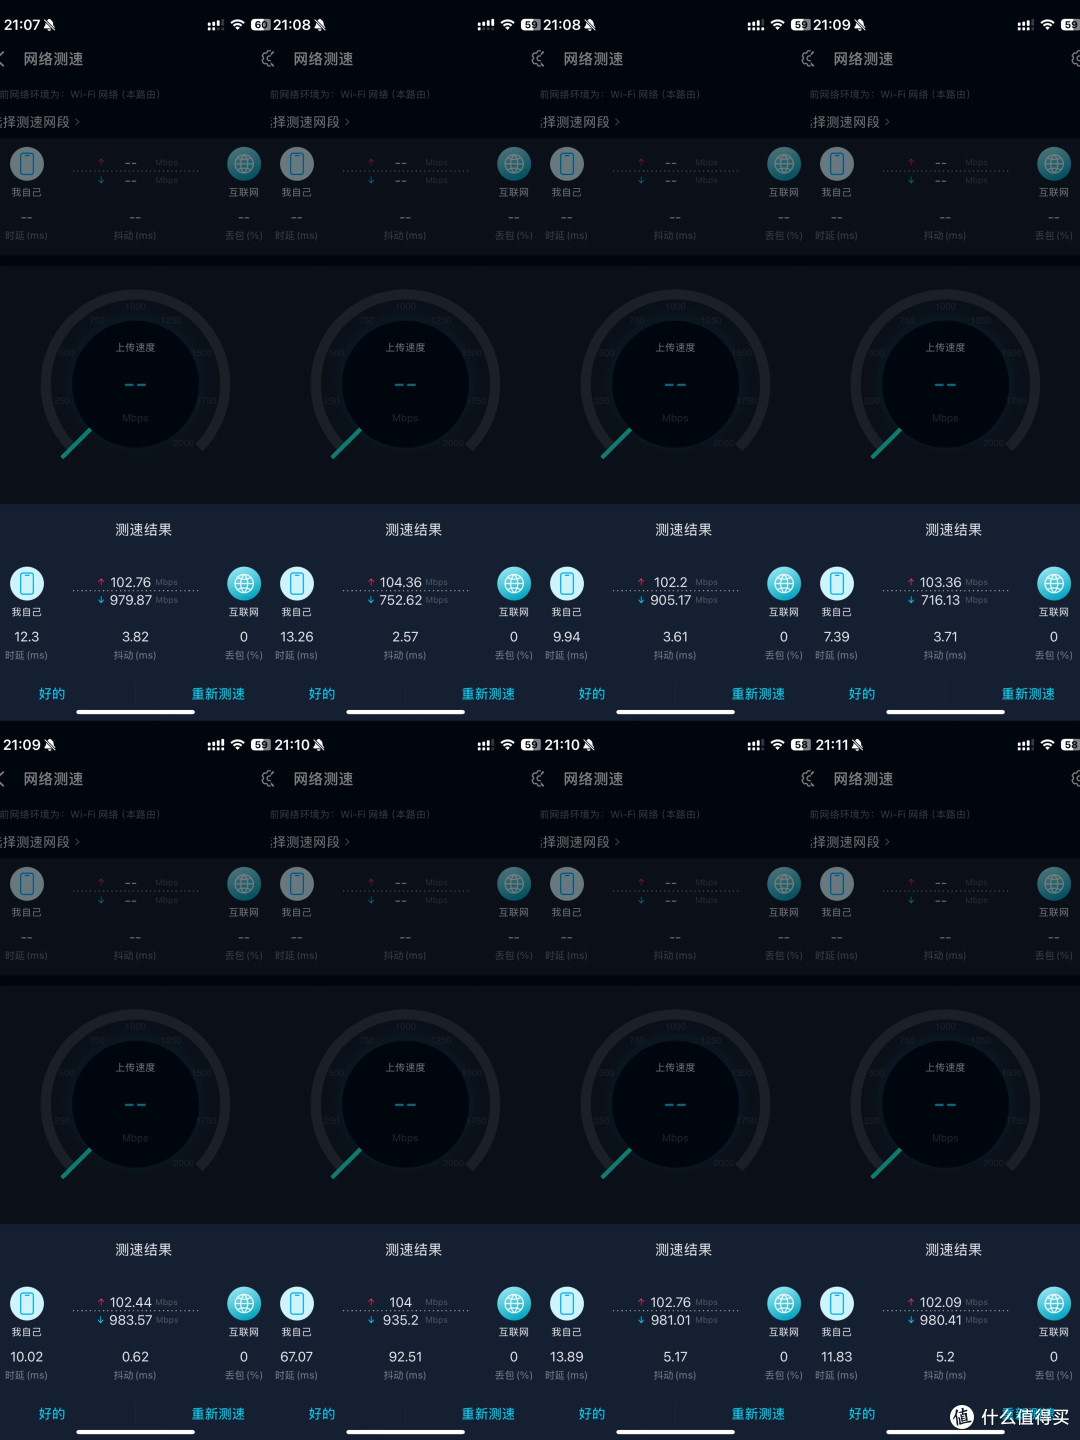Select the 12.3 ms latency value

pos(27,637)
